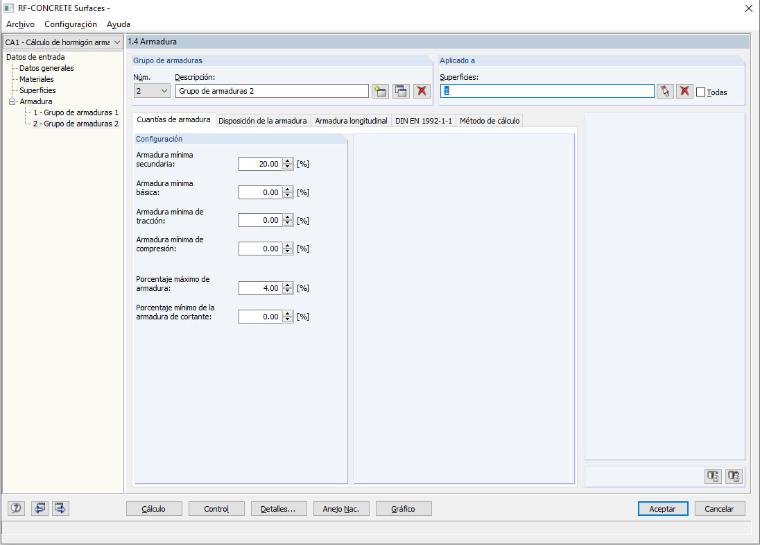Image resolution: width=760 pixels, height=545 pixels.
Task: Open the Núm. group number dropdown
Action: click(164, 91)
